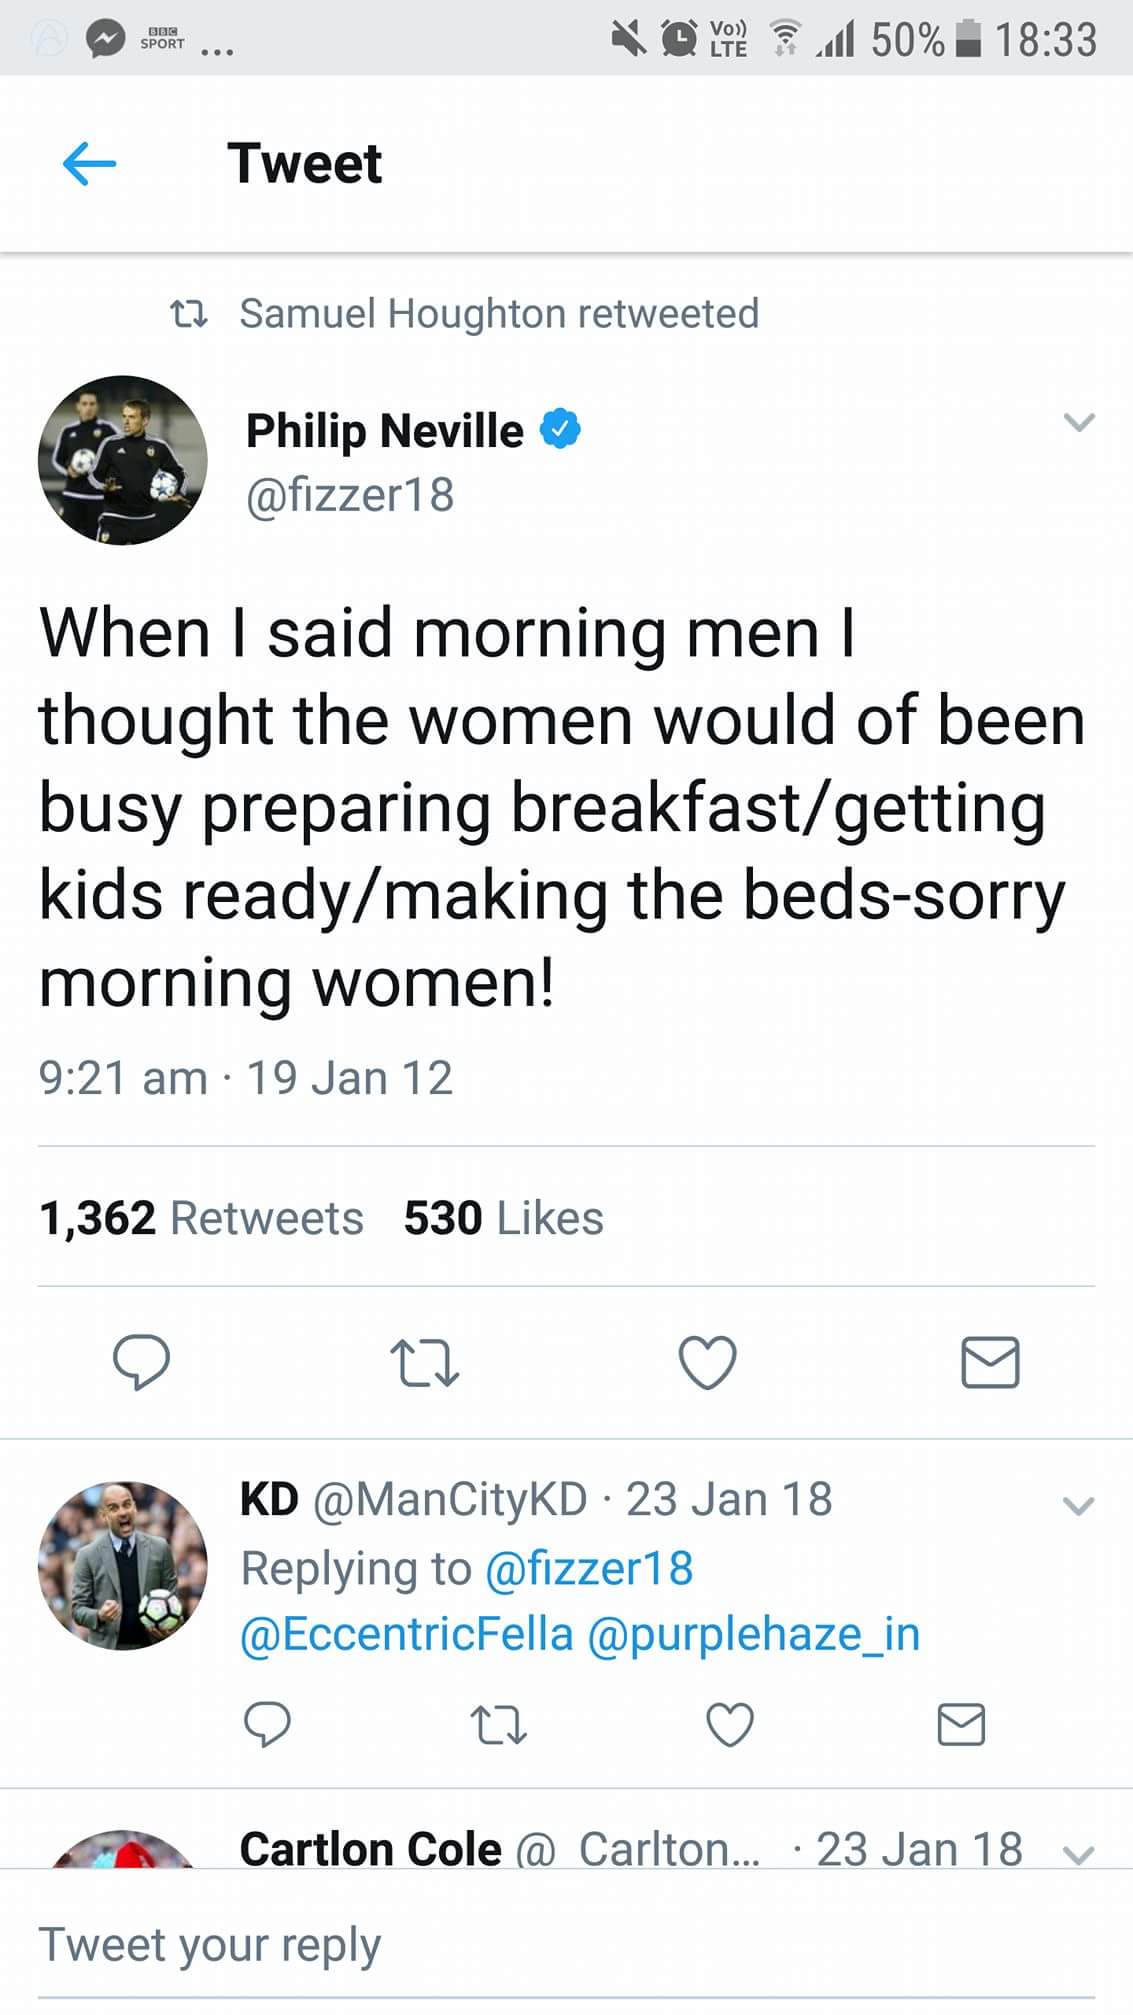Retweet KD's reply
Image resolution: width=1133 pixels, height=2015 pixels.
point(498,1726)
